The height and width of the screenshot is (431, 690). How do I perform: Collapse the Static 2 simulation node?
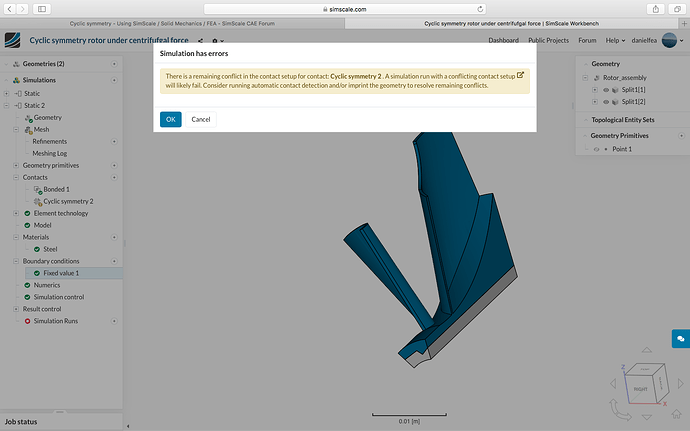[6, 106]
